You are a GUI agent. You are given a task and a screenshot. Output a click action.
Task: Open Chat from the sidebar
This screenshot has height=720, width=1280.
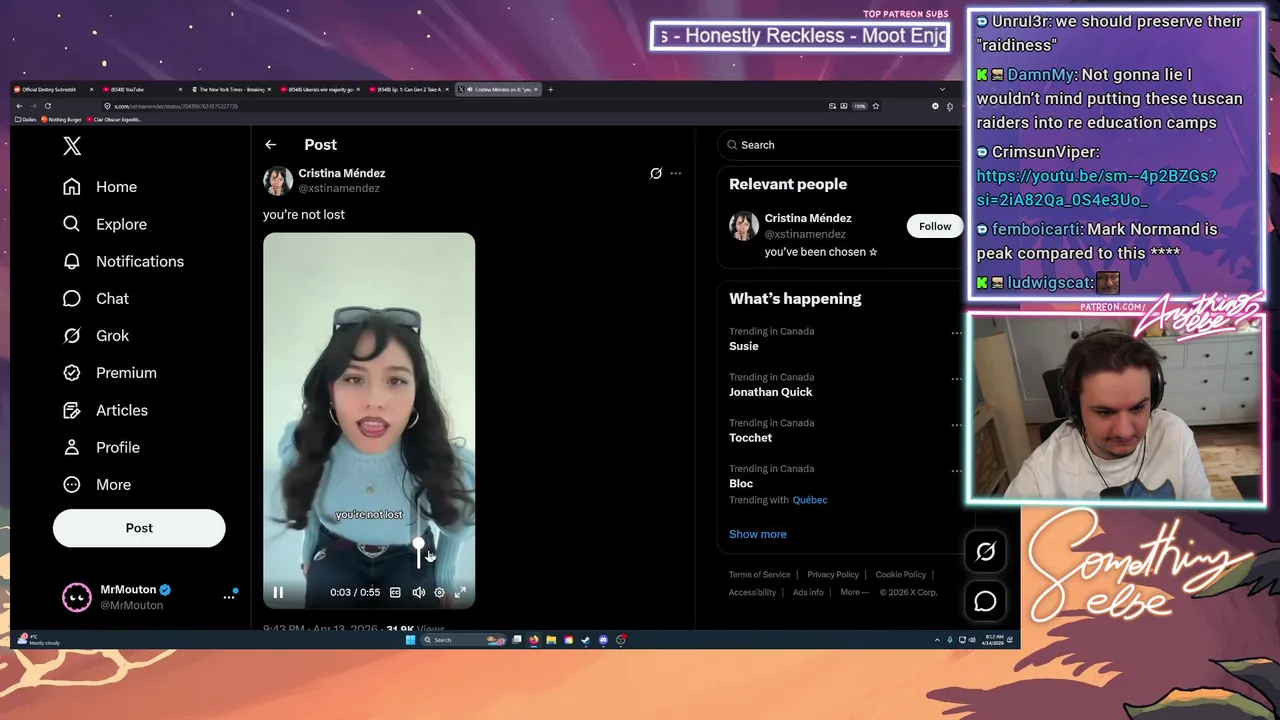96,298
